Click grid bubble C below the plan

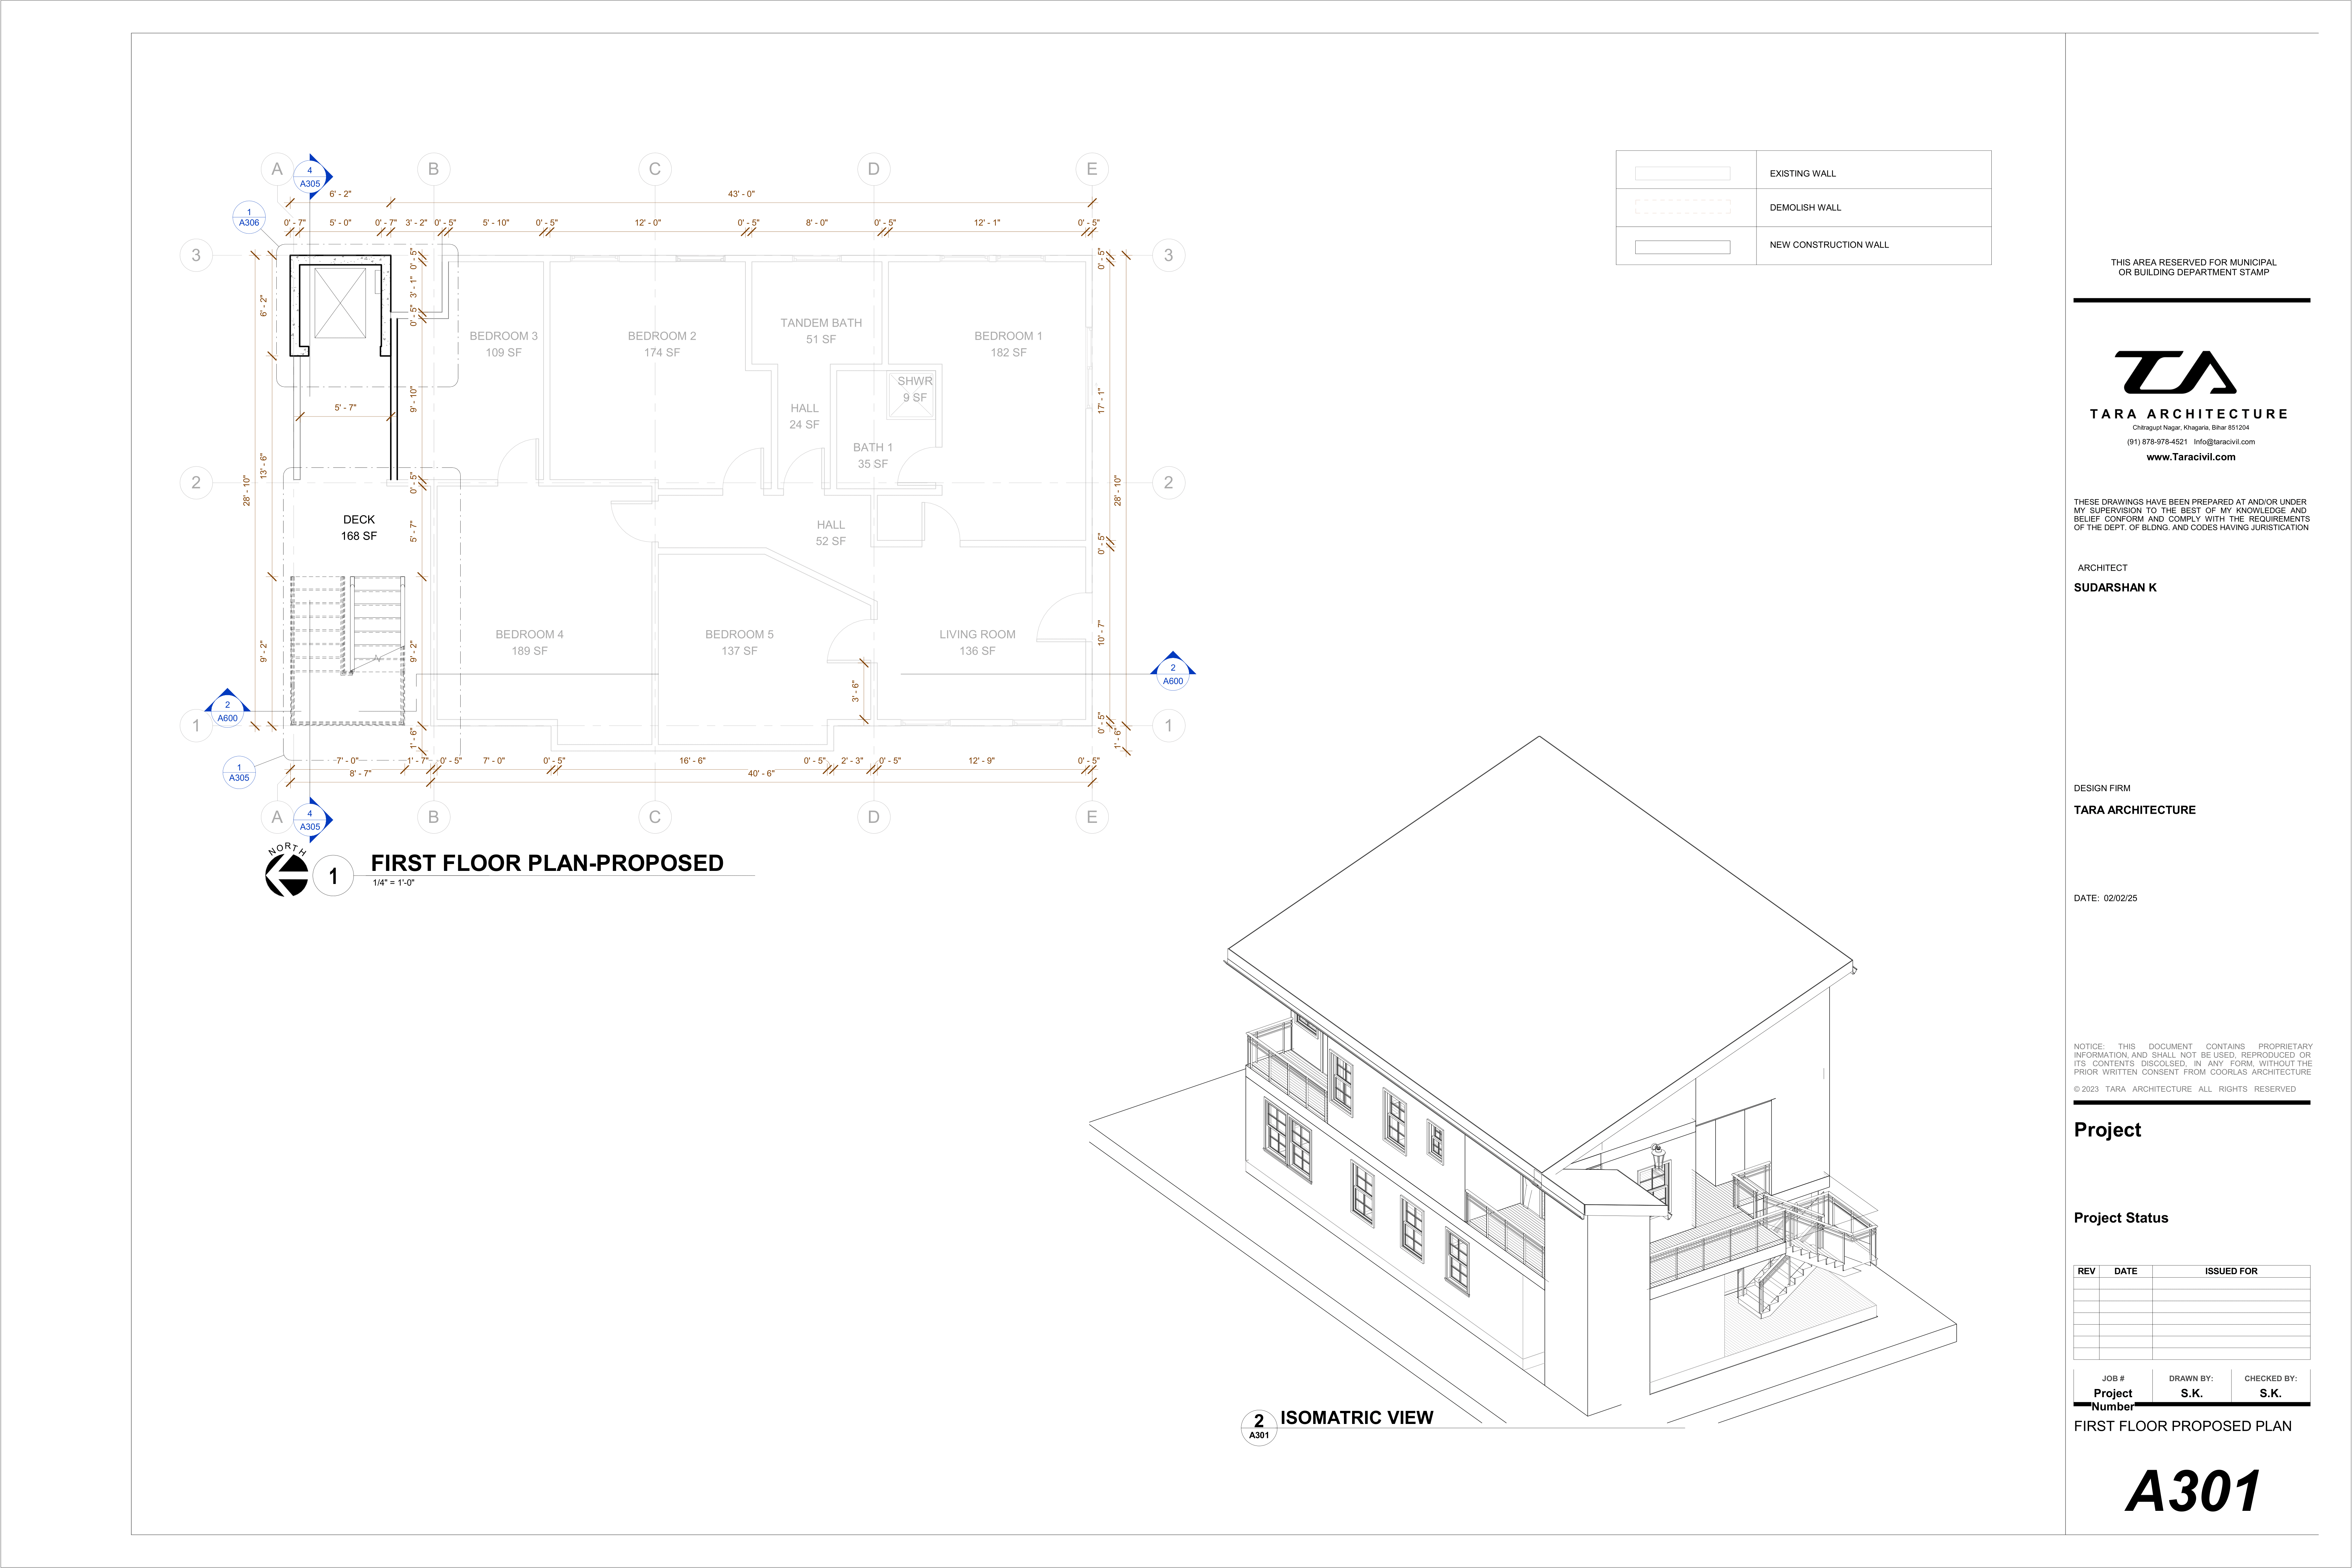point(655,817)
